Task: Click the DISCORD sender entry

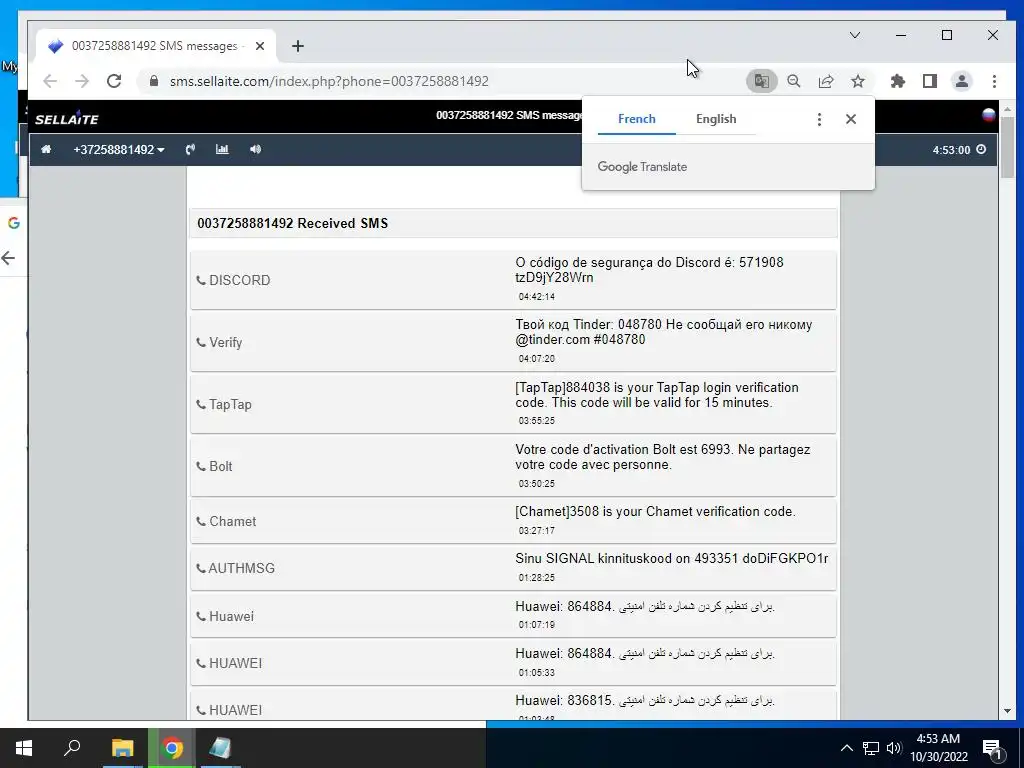Action: point(233,280)
